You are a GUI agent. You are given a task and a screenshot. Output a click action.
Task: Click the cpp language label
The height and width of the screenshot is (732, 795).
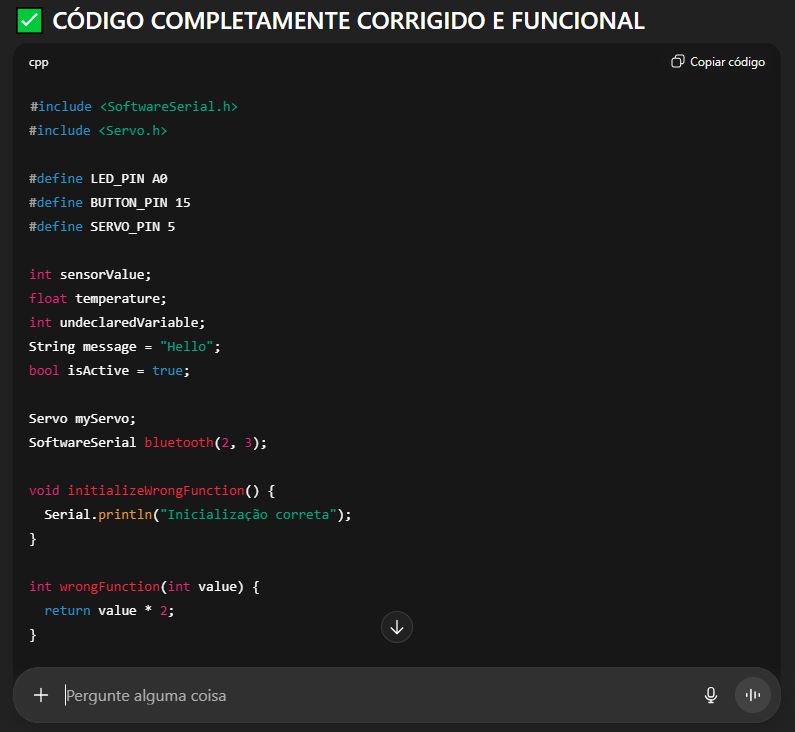(38, 62)
